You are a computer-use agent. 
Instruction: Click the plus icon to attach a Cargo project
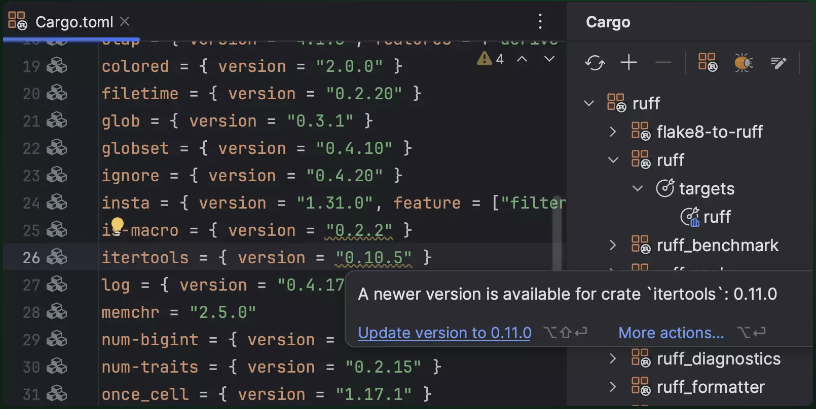click(629, 63)
